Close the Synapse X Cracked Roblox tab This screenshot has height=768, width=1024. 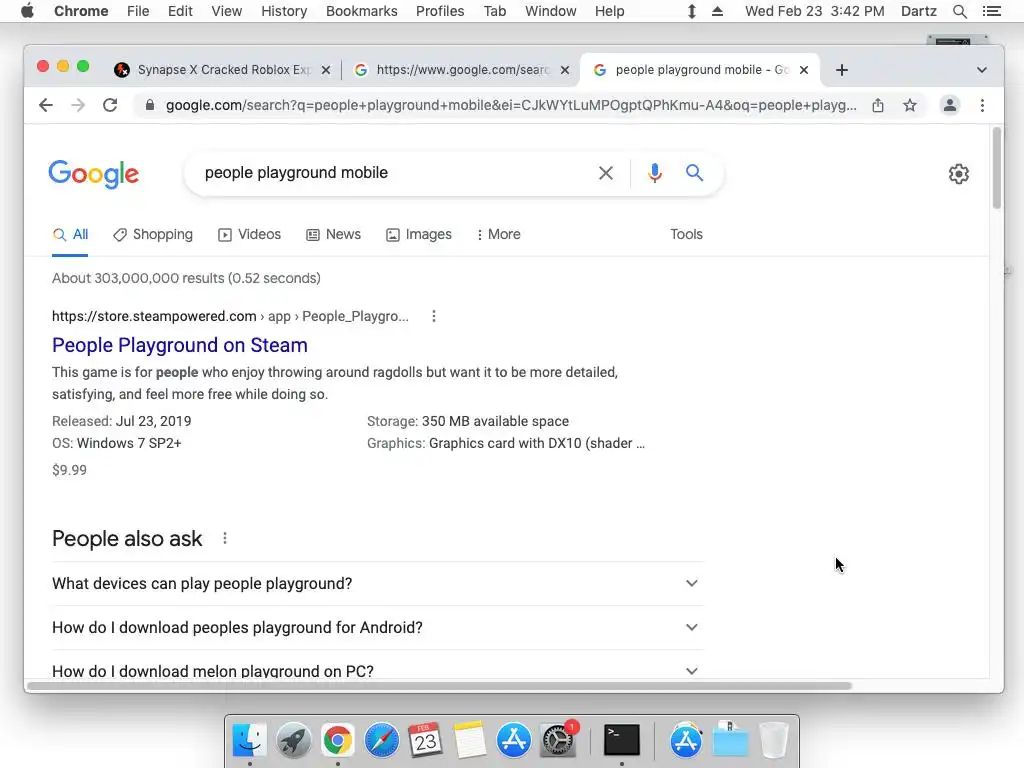point(326,70)
